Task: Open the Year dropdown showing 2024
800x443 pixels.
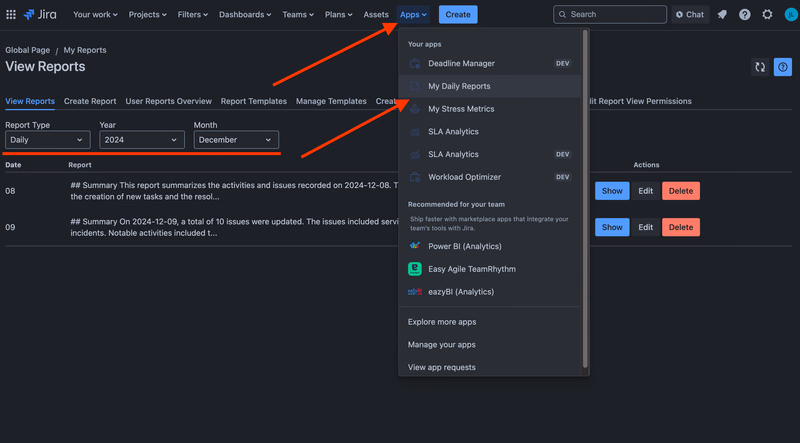Action: click(142, 140)
